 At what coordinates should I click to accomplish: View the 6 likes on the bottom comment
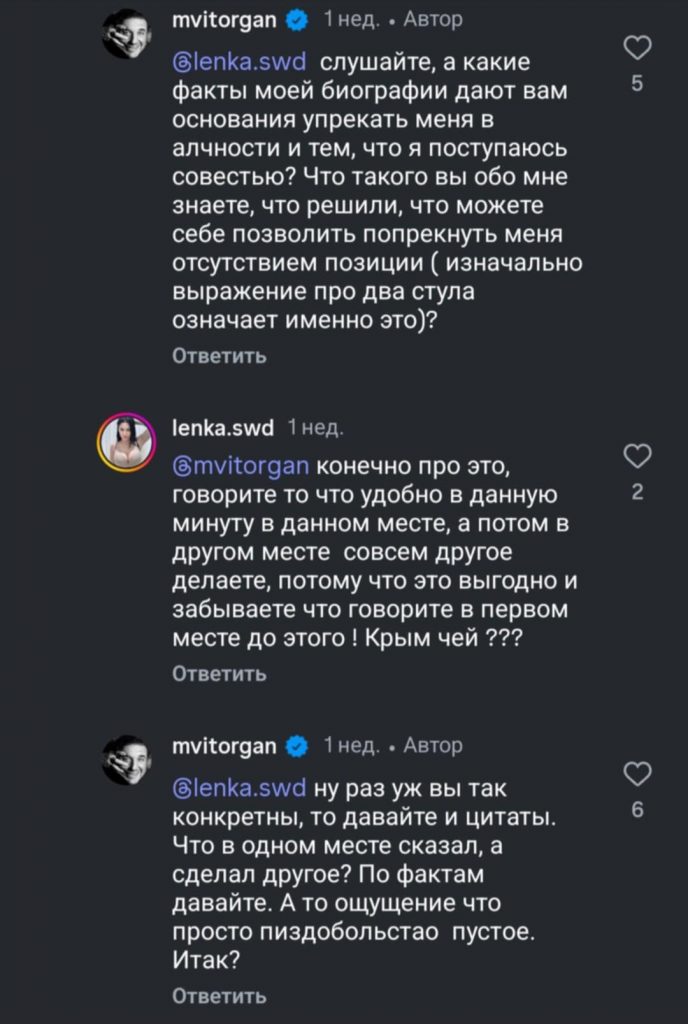(637, 810)
